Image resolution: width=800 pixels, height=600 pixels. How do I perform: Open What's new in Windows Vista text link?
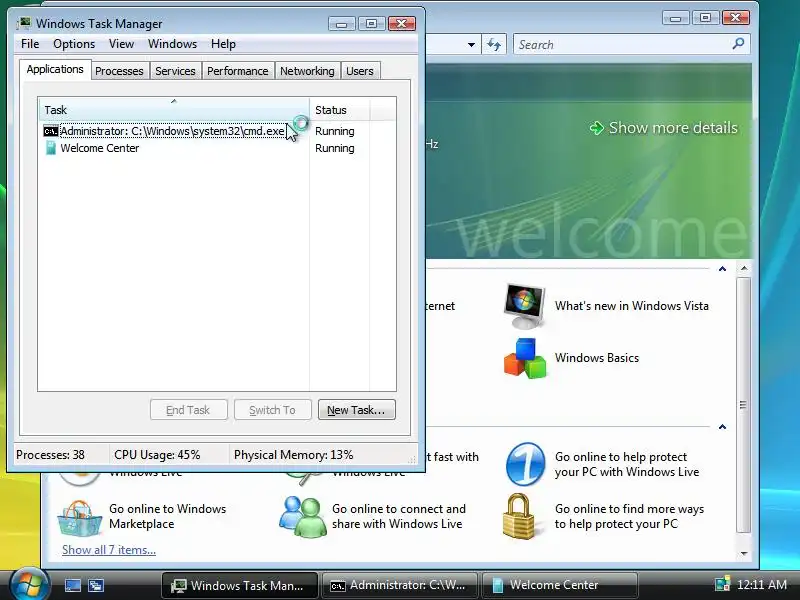tap(632, 306)
